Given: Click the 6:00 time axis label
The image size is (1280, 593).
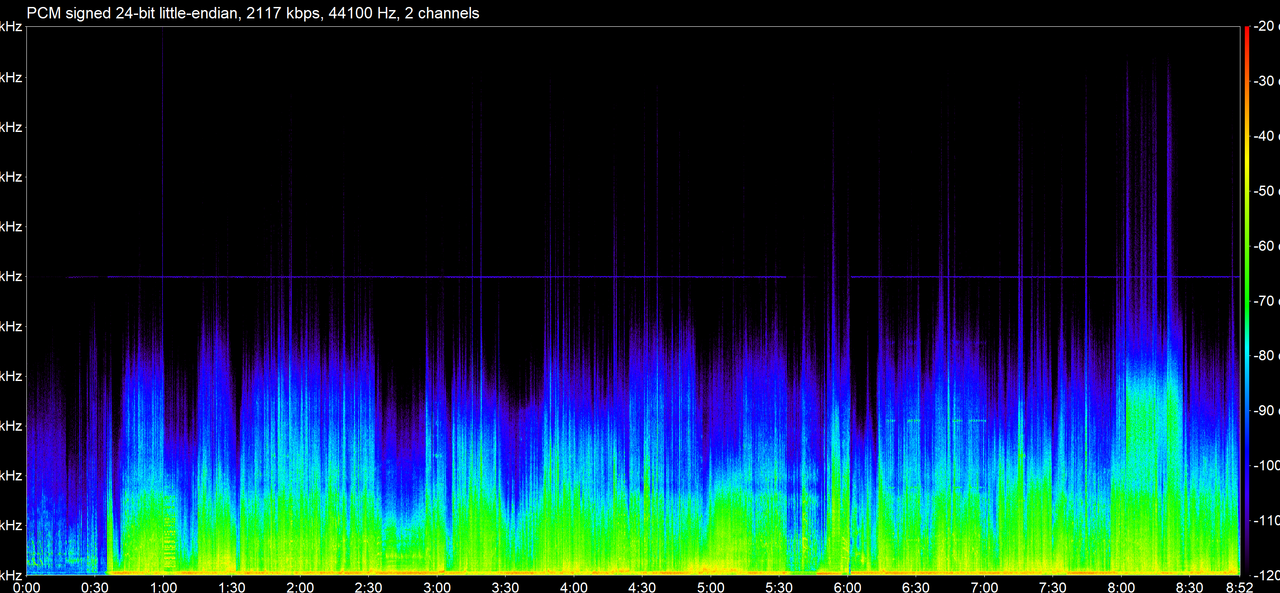Looking at the screenshot, I should [847, 586].
